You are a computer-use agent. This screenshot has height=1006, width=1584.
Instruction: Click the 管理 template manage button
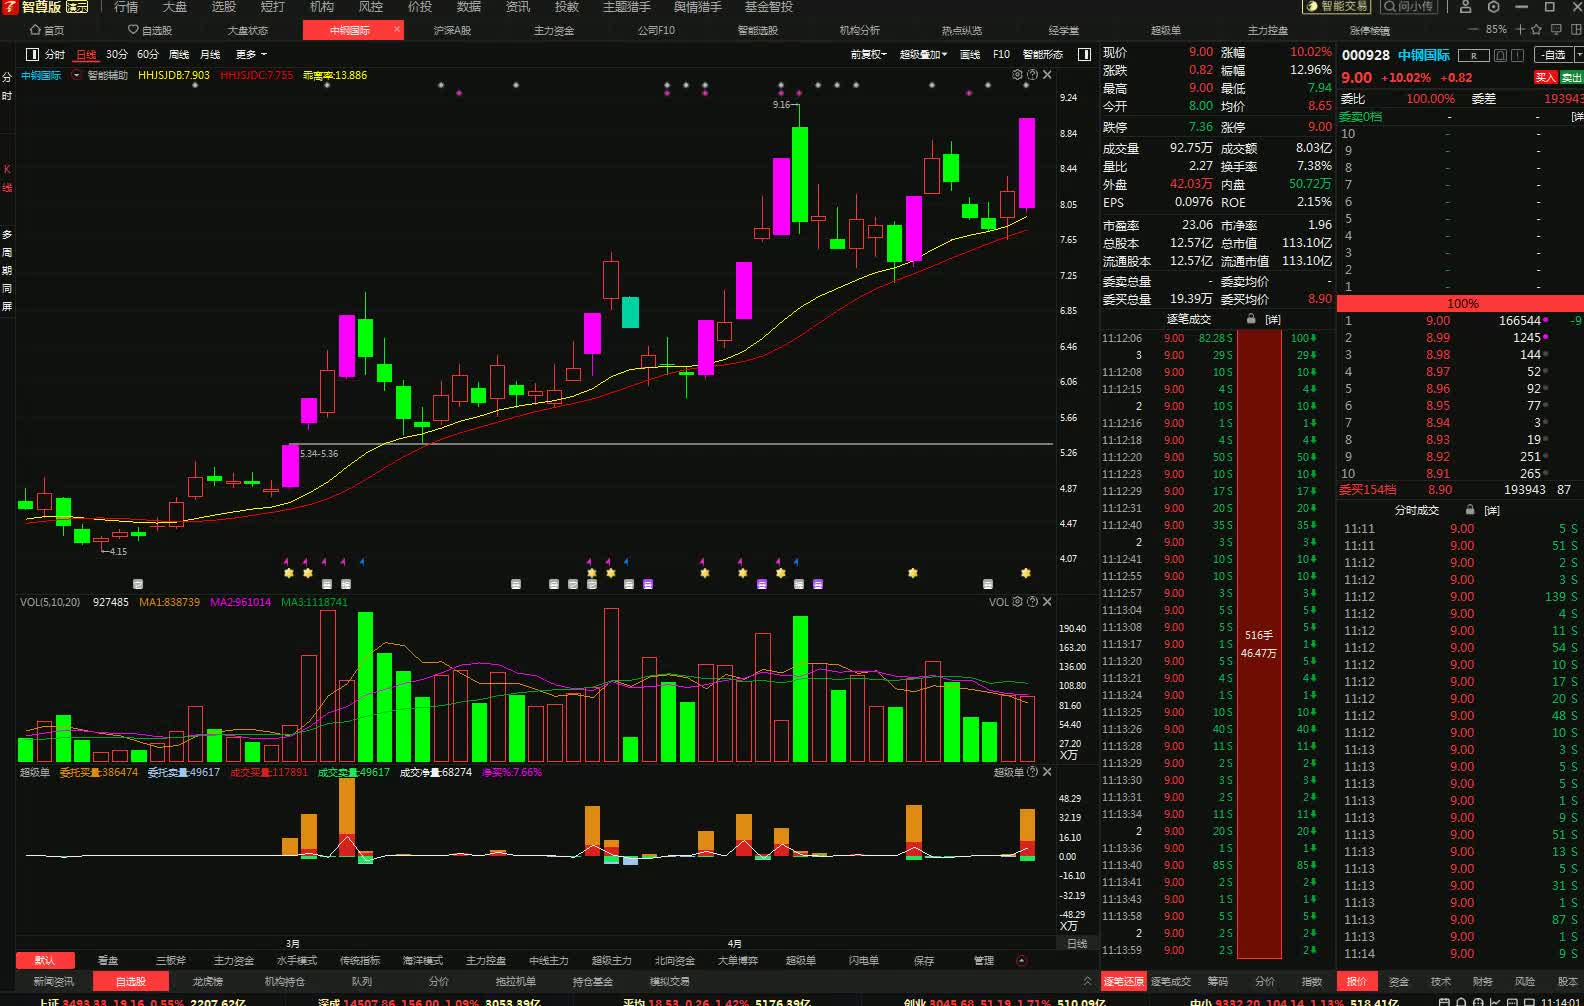click(x=984, y=960)
